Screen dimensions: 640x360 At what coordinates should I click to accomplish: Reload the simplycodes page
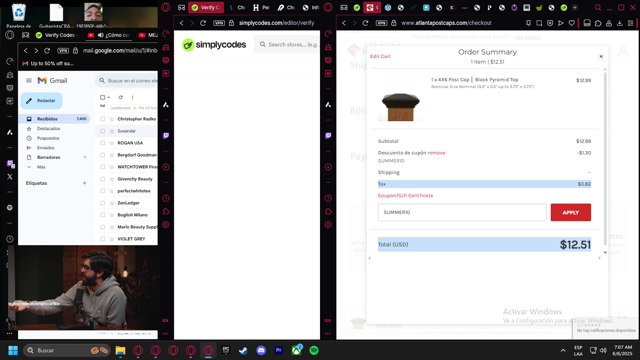(203, 23)
